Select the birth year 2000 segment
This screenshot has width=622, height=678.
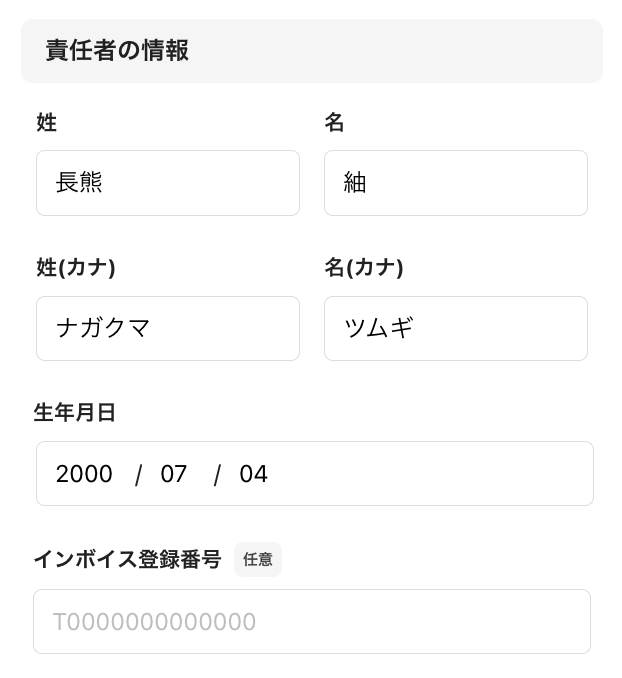click(84, 474)
